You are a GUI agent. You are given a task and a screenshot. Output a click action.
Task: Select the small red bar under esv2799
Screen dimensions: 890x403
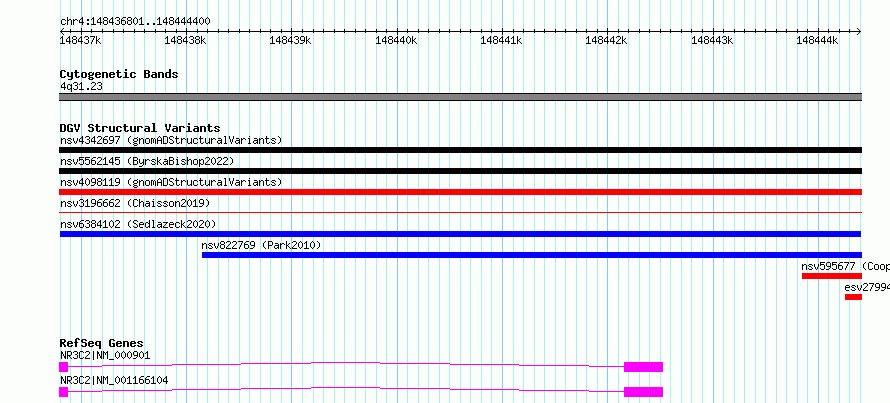[853, 297]
